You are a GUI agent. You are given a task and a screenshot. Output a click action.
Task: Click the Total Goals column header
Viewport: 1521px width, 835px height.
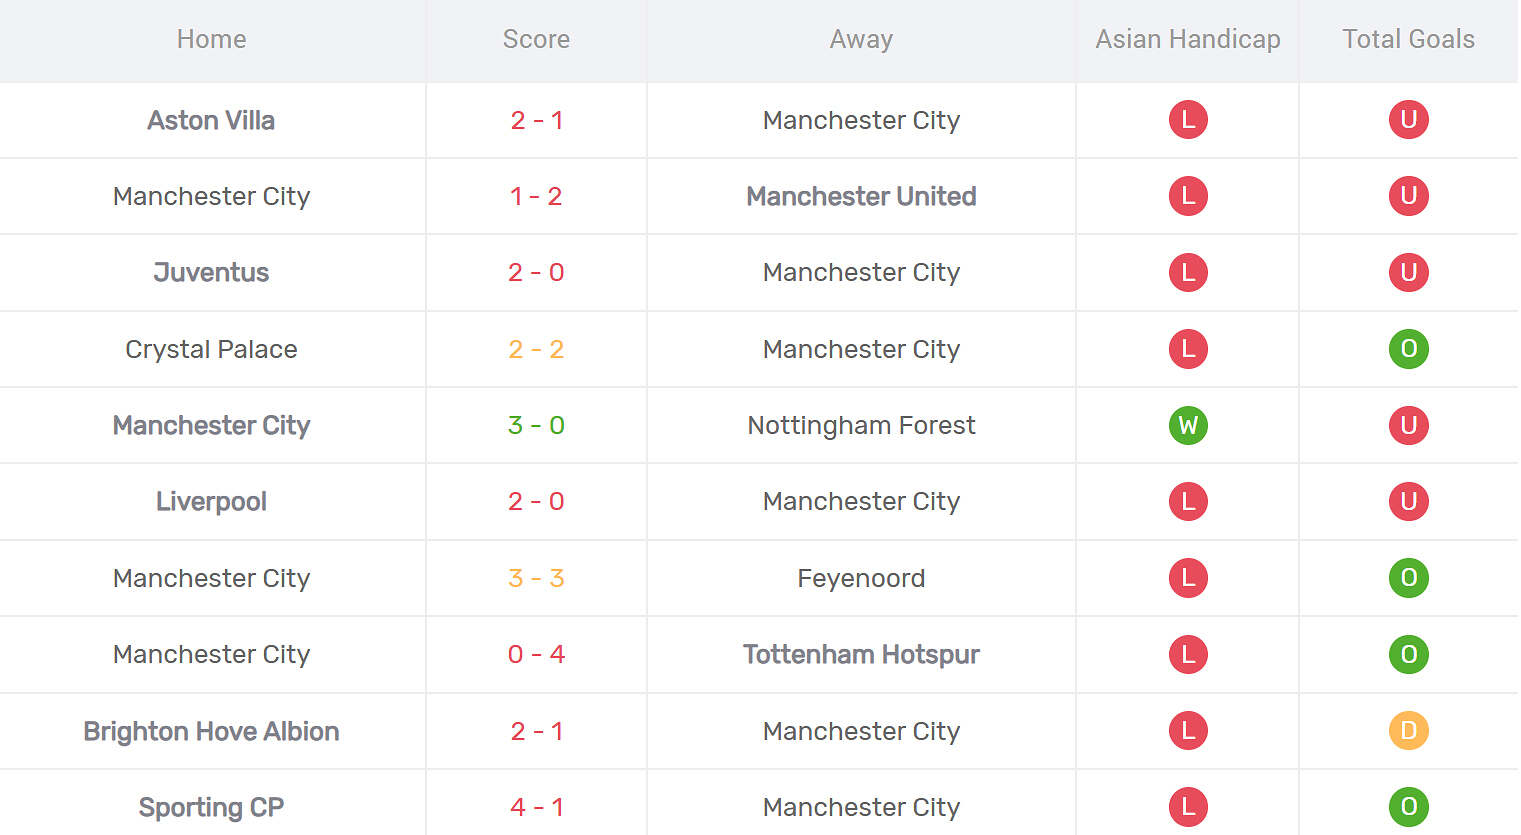click(x=1408, y=39)
